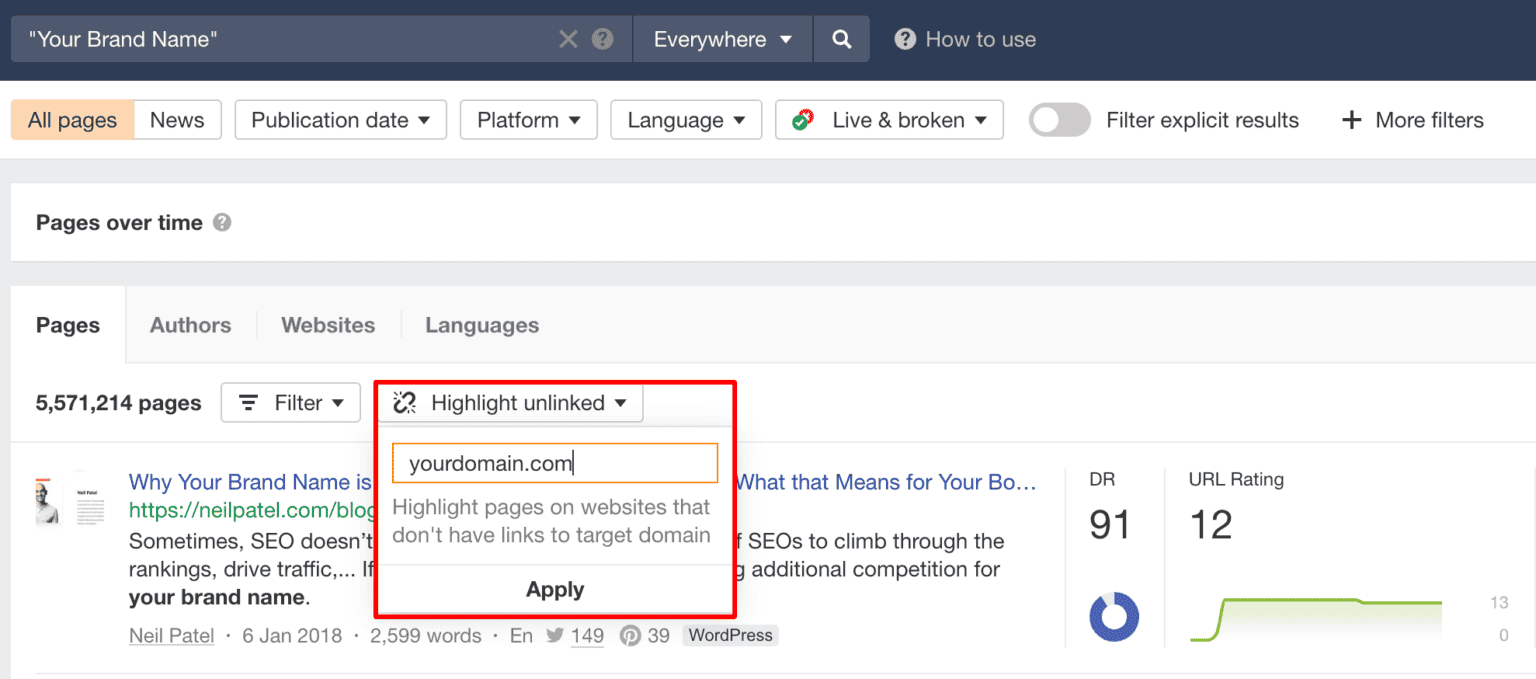Click the Pages over time info icon

tap(222, 223)
